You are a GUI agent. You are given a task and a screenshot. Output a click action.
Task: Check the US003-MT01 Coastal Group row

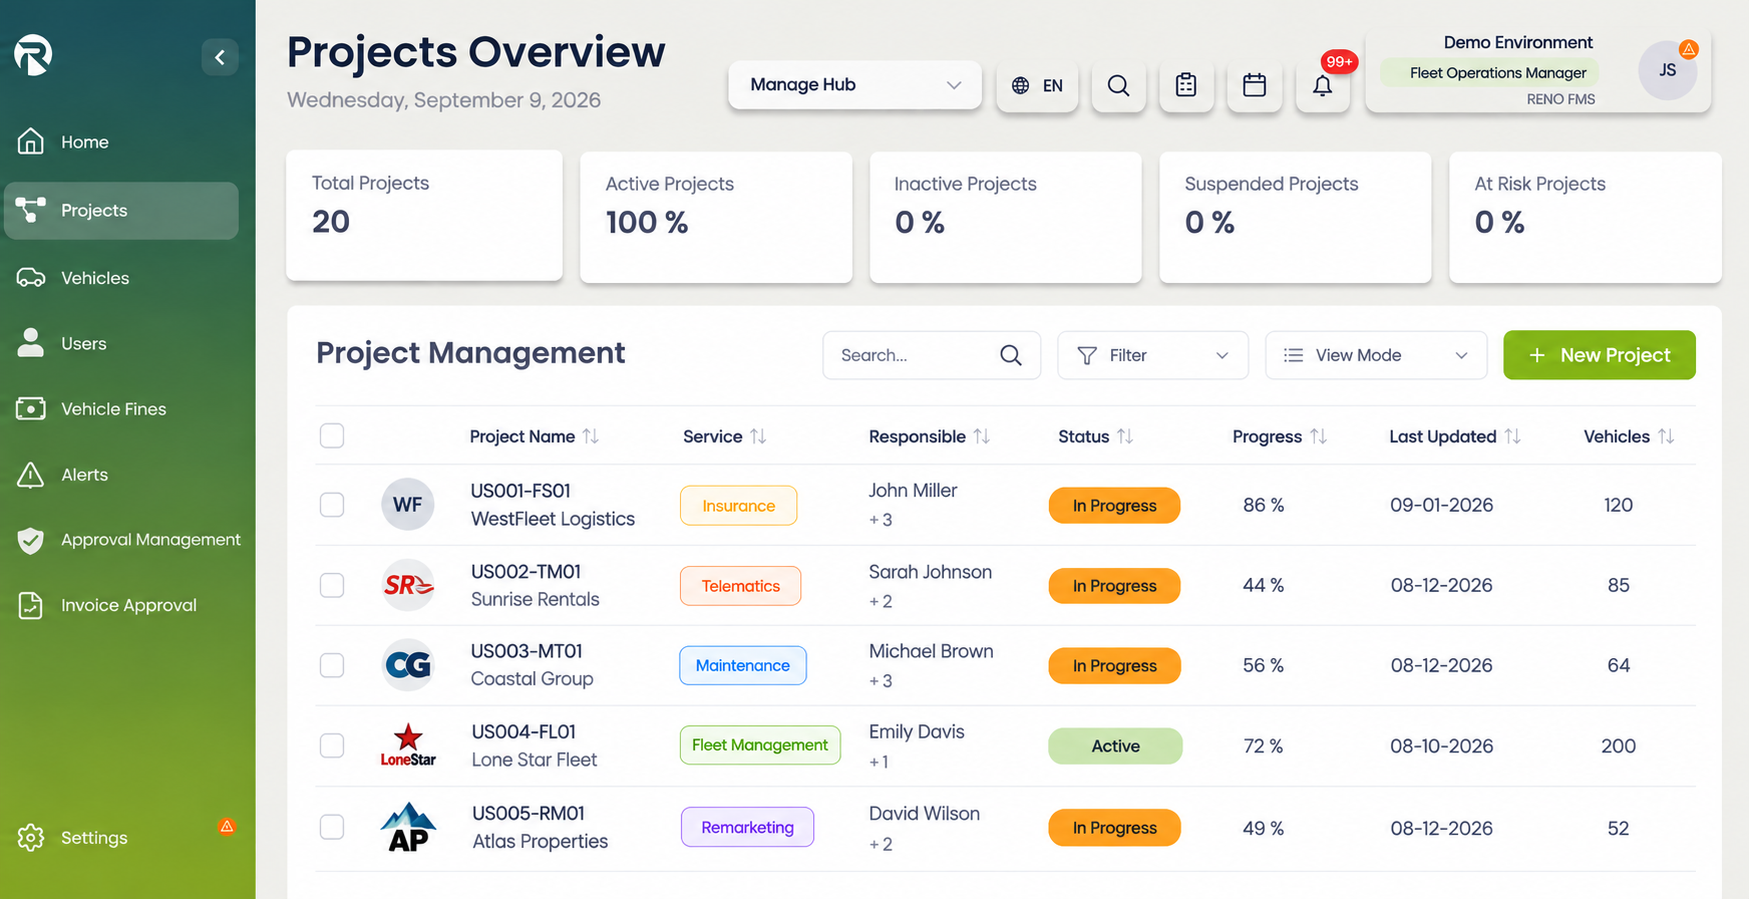coord(332,665)
